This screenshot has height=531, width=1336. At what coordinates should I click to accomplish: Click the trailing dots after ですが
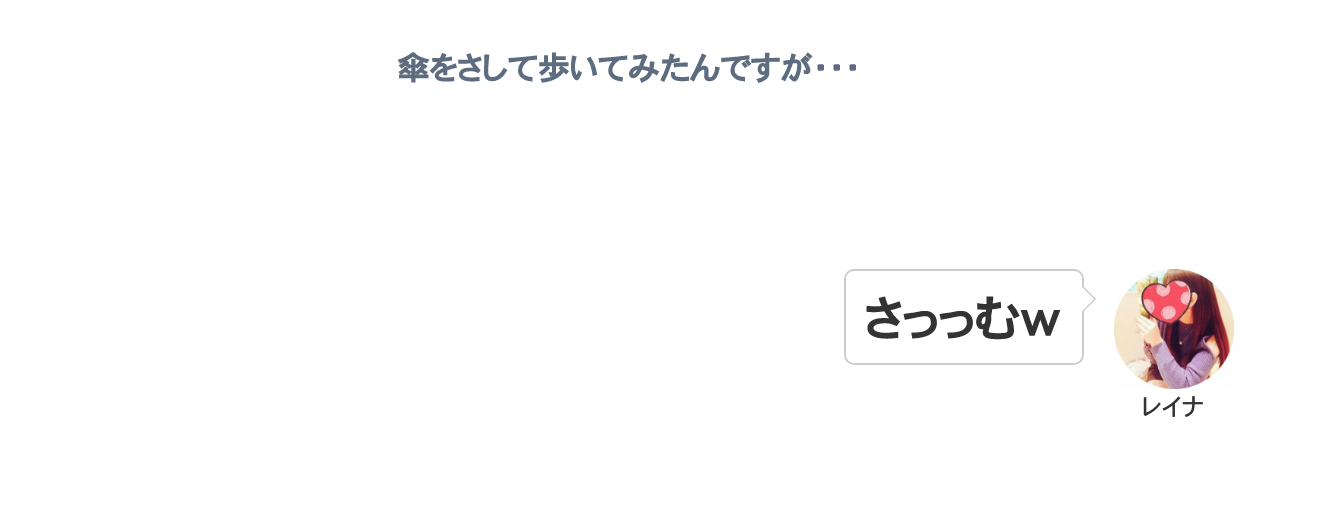click(836, 70)
